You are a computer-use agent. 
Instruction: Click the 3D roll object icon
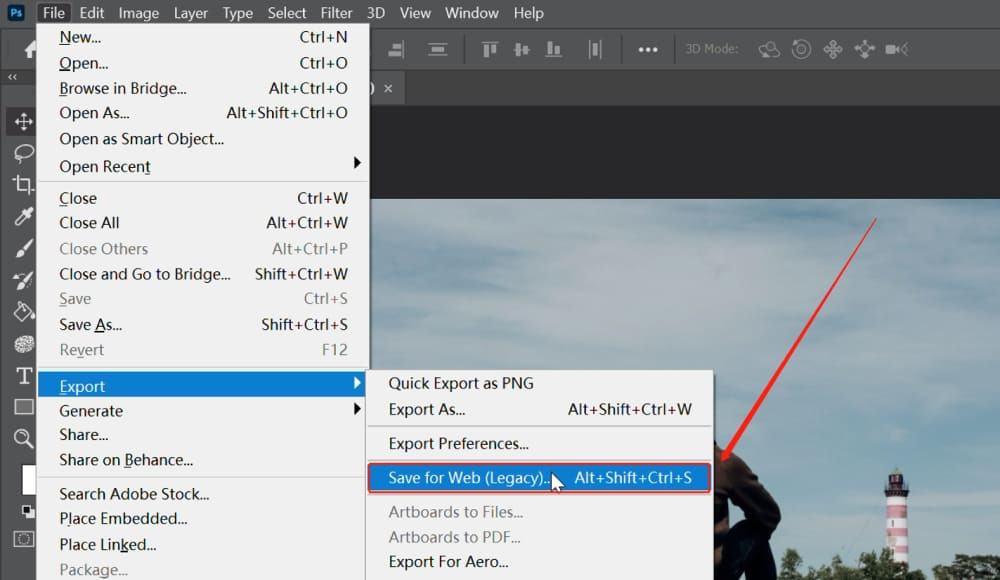tap(801, 49)
